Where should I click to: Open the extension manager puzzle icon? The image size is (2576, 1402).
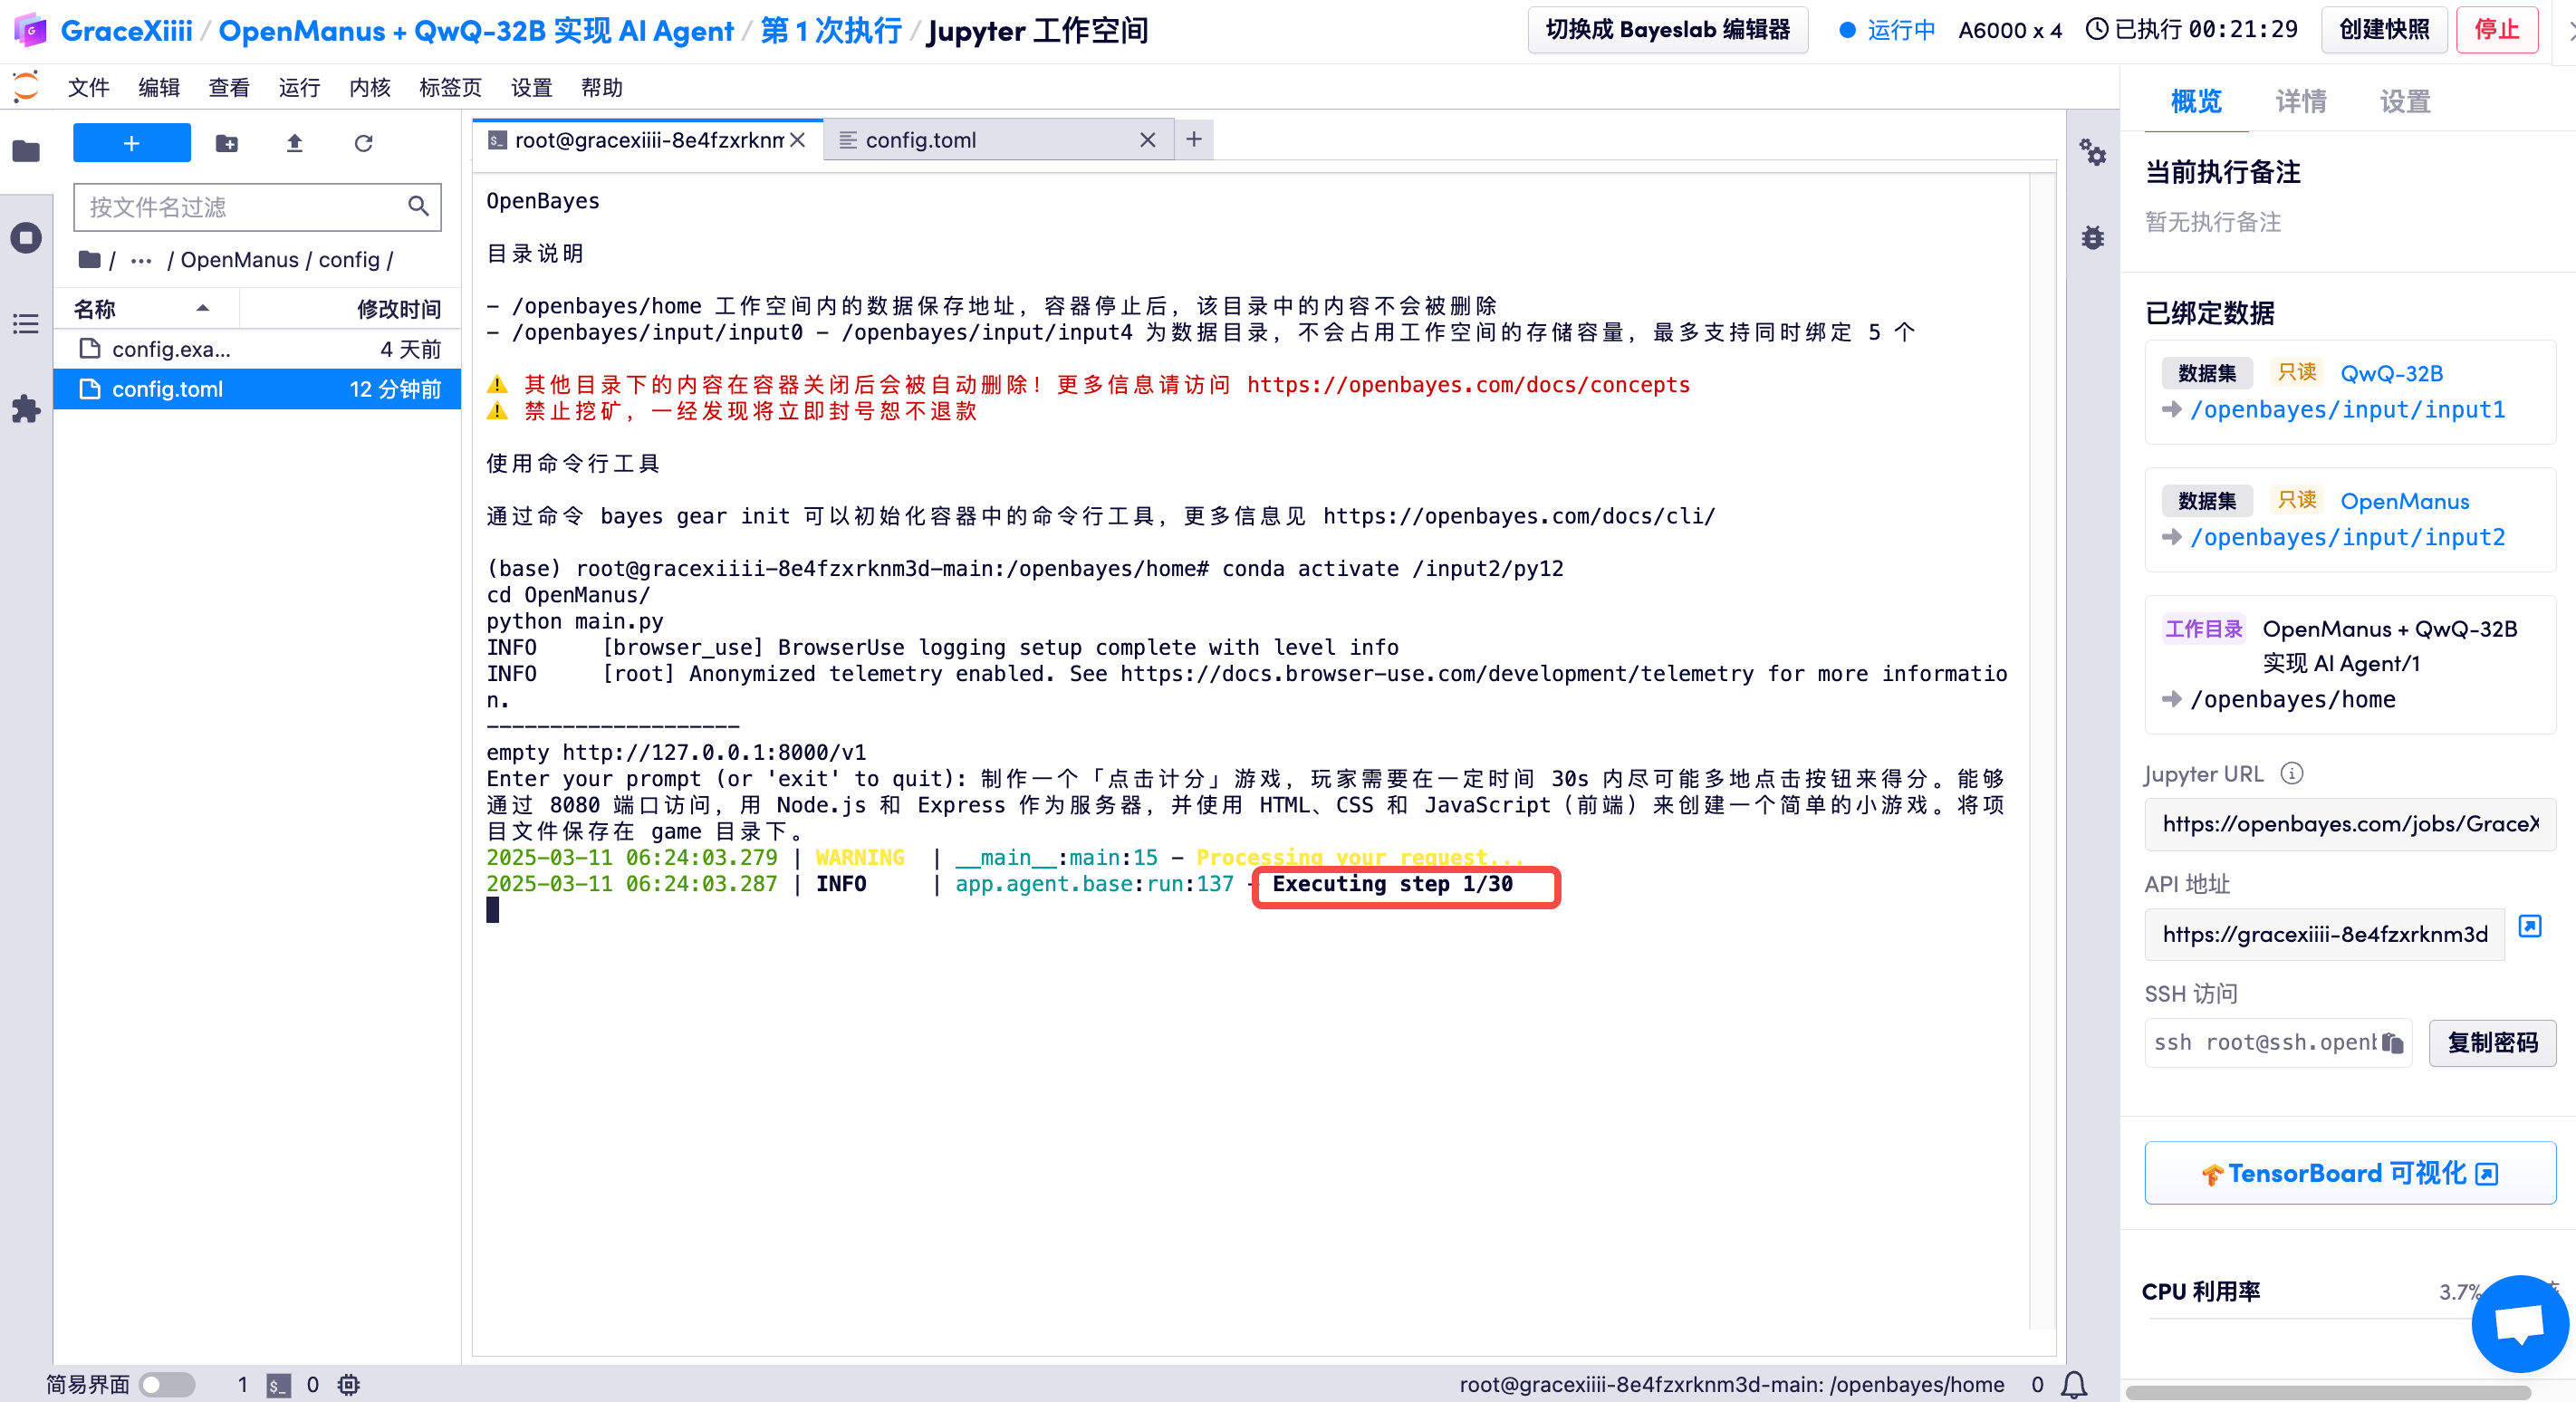click(x=26, y=409)
